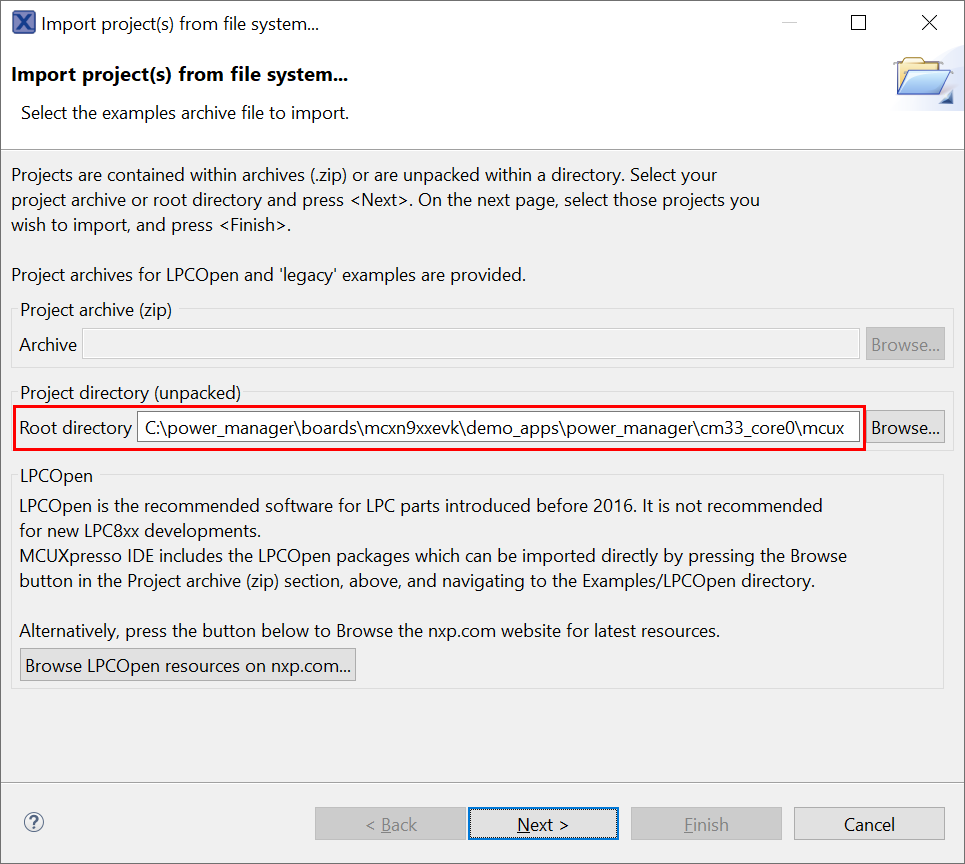Click the "Root directory" label

pos(75,428)
